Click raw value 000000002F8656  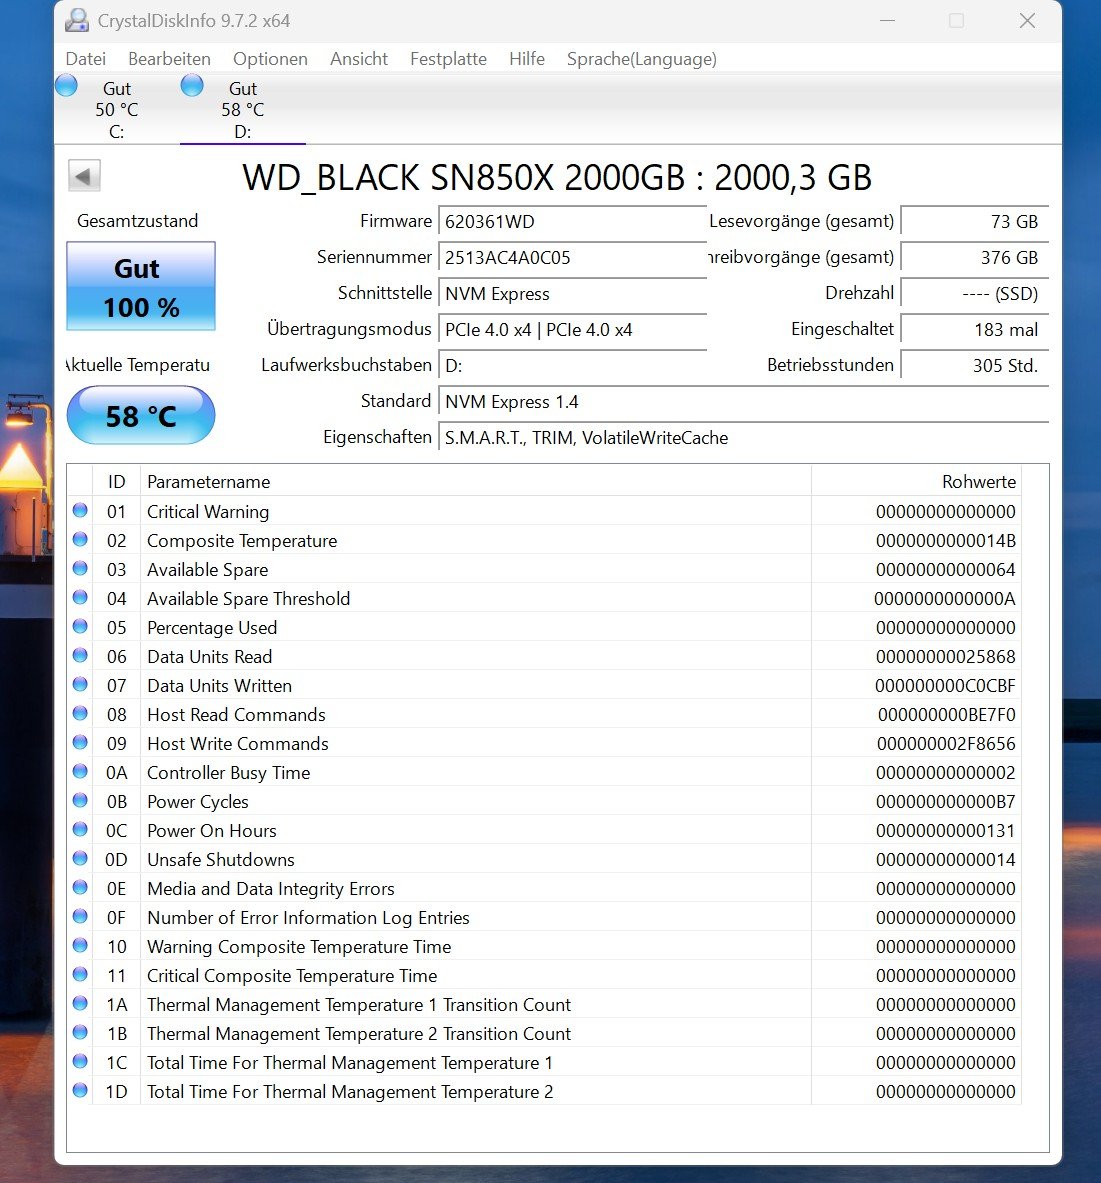[946, 744]
